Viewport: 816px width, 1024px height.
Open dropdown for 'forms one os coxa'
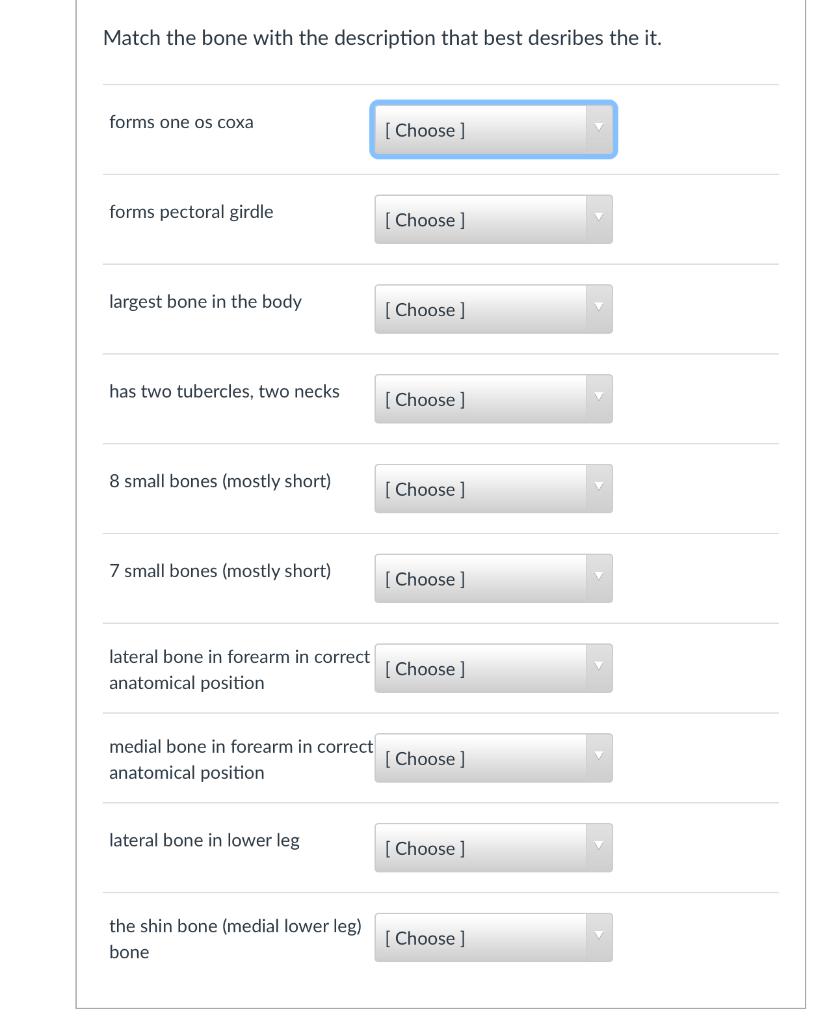pyautogui.click(x=493, y=130)
